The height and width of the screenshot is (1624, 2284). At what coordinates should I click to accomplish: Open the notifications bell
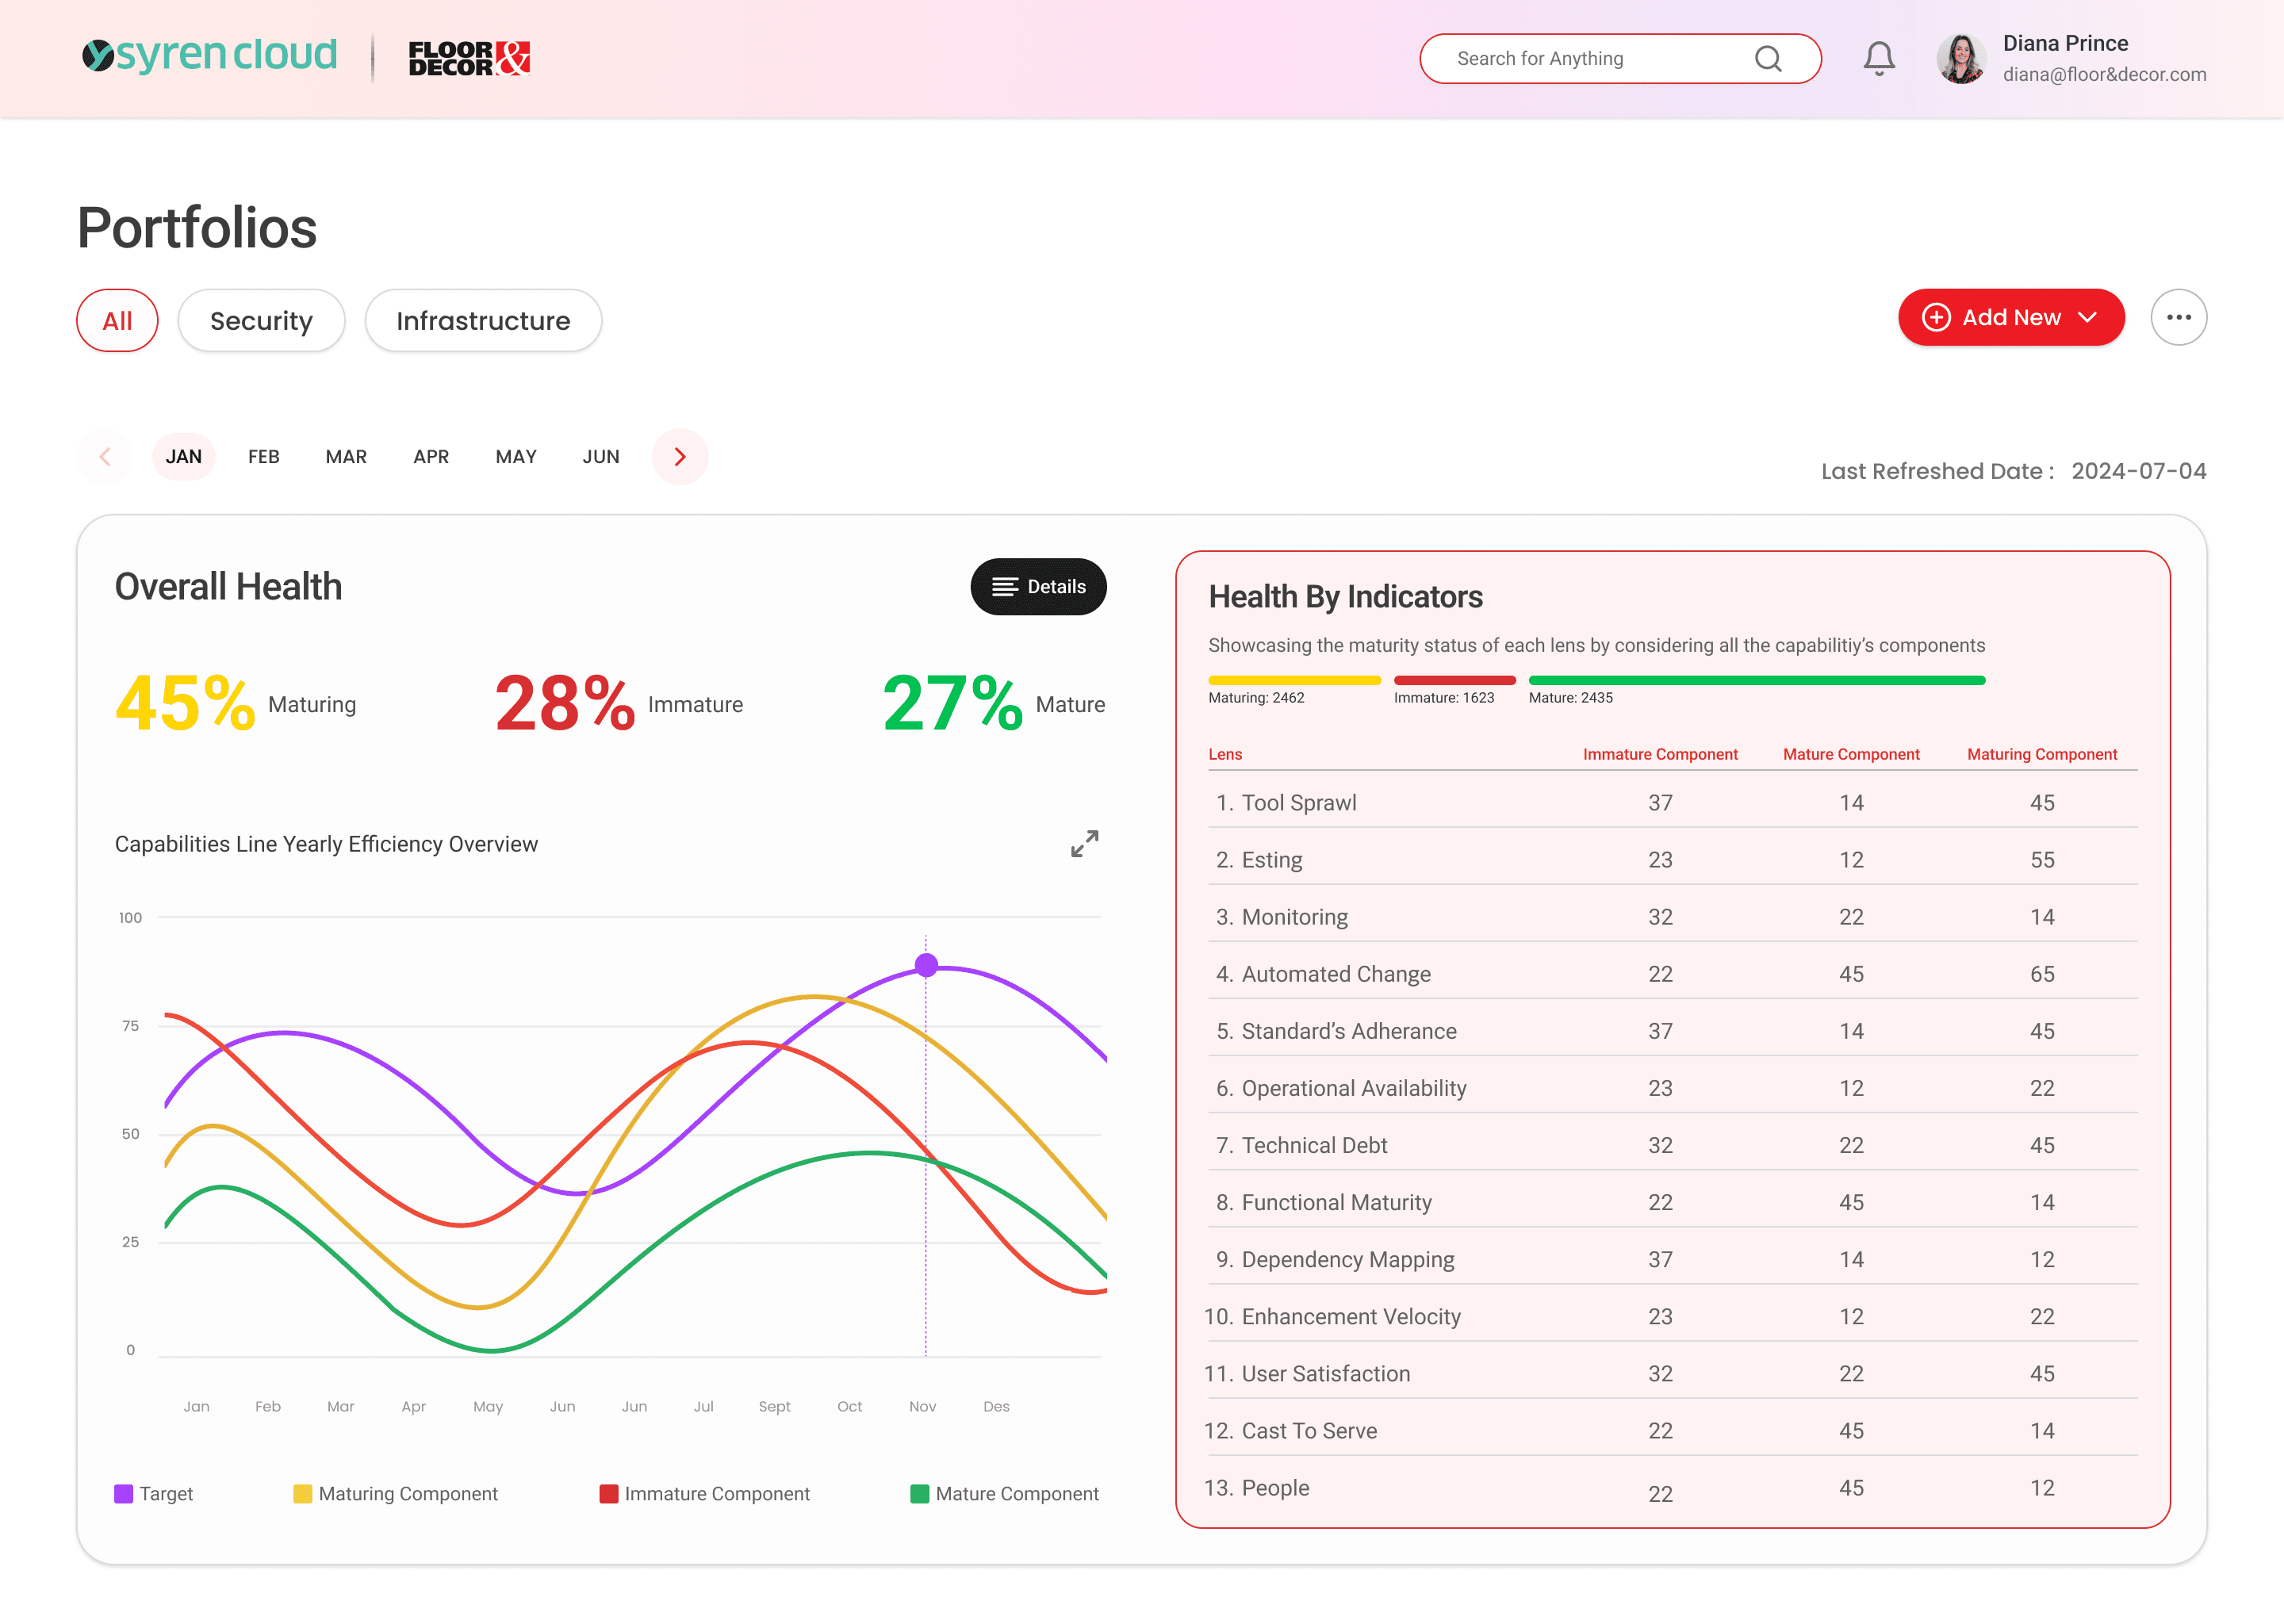pyautogui.click(x=1879, y=59)
